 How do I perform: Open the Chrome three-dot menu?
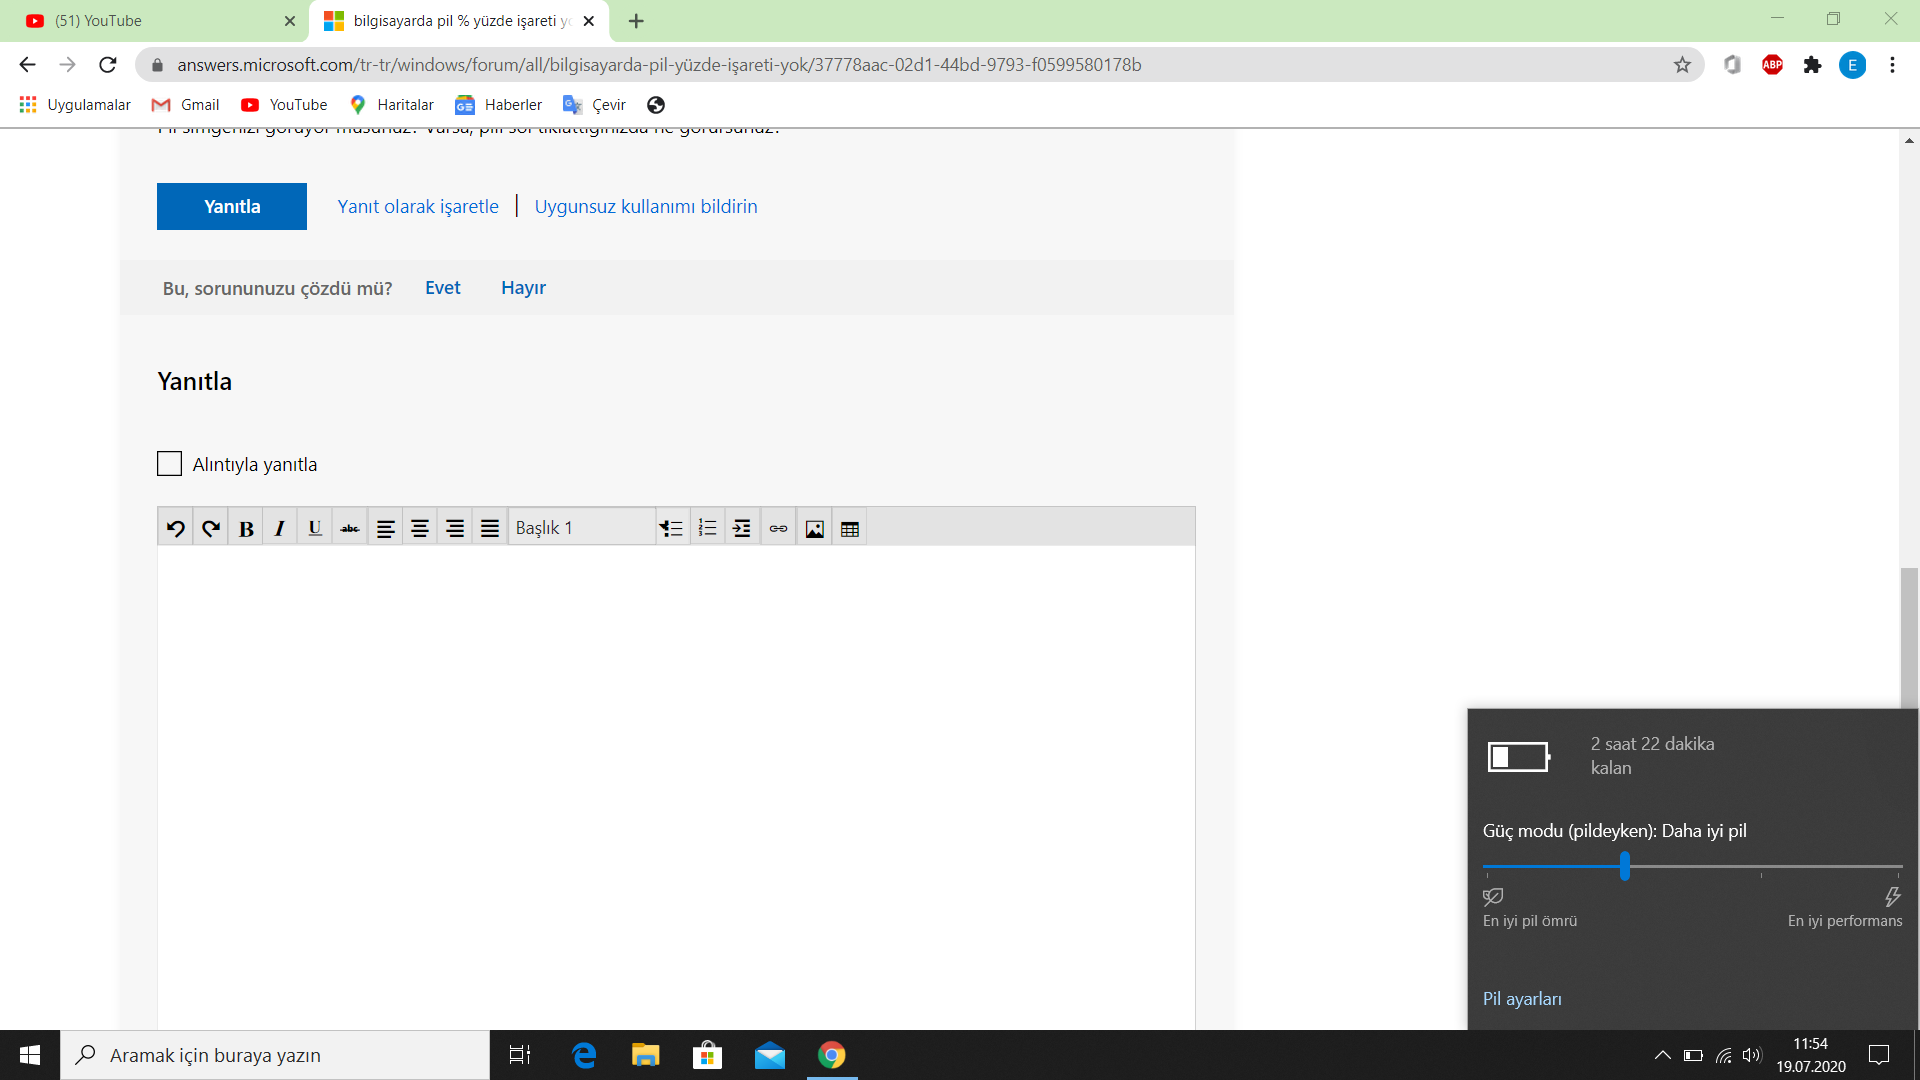click(x=1892, y=65)
